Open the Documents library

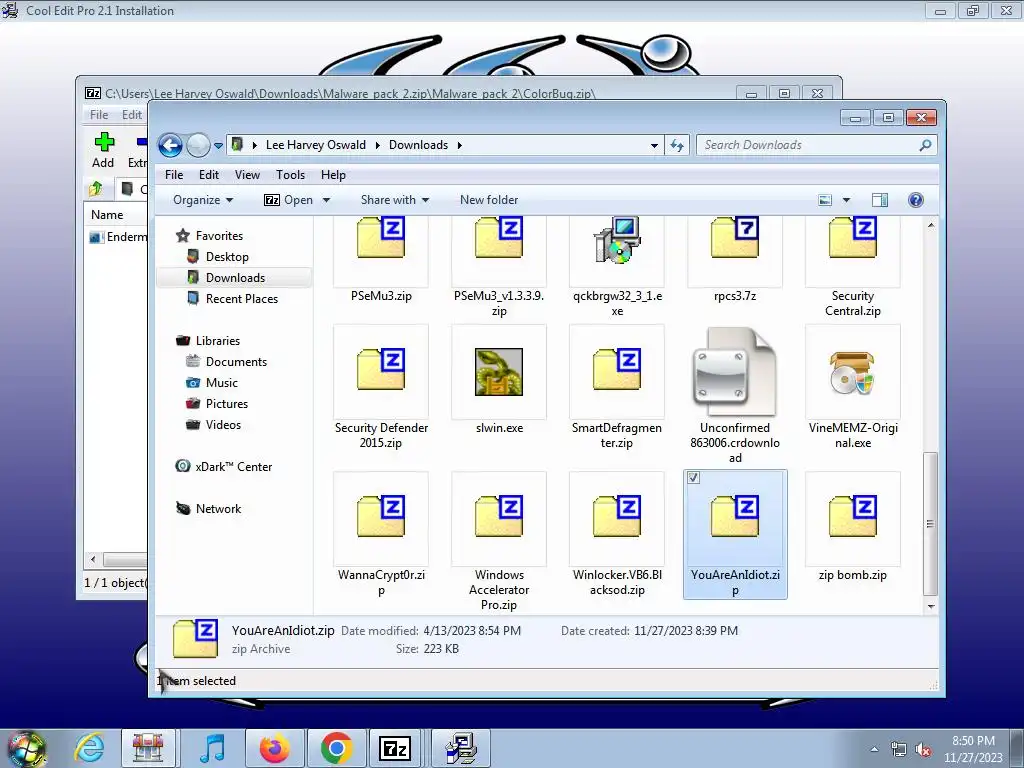[236, 362]
